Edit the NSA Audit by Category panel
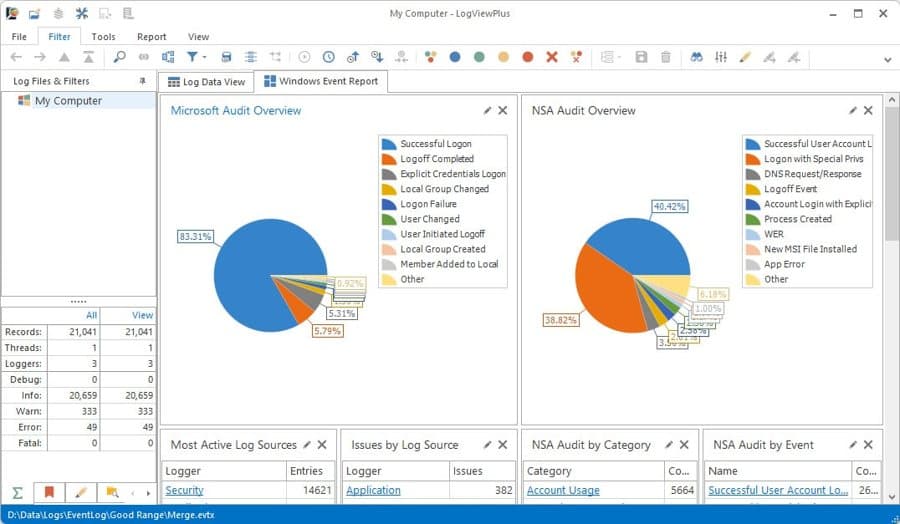This screenshot has height=524, width=900. (x=669, y=445)
